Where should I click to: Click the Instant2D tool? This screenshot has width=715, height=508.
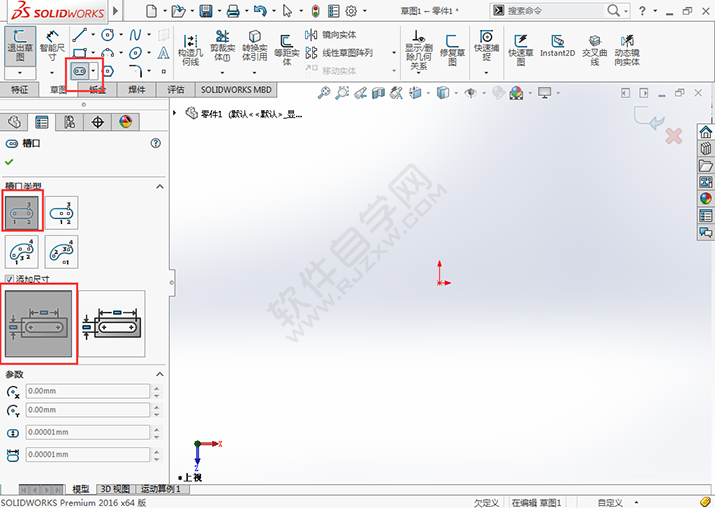click(557, 47)
